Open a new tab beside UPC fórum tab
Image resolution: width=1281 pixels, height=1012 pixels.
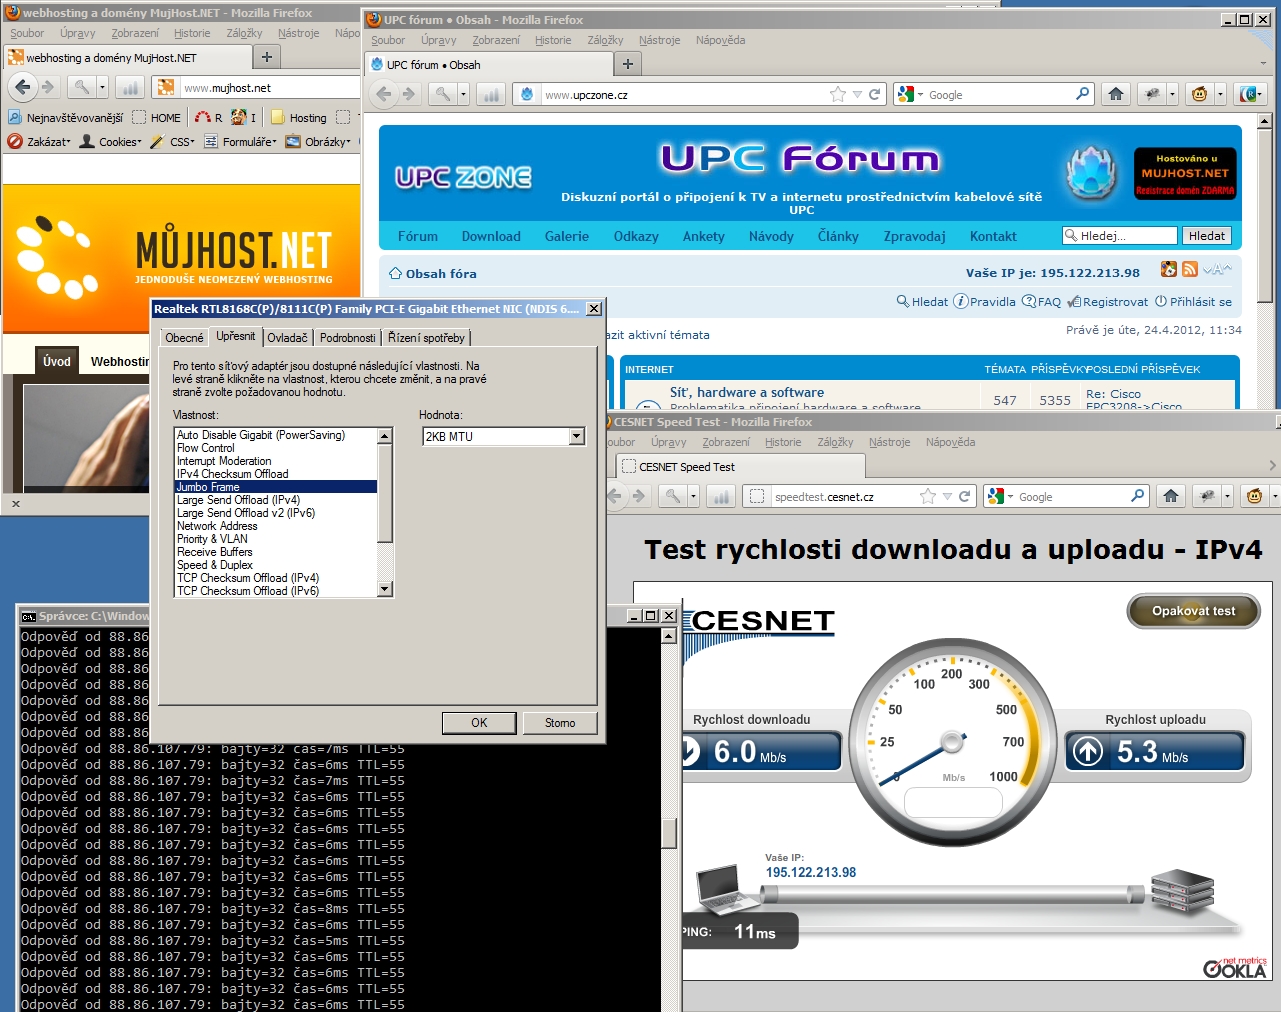[627, 64]
